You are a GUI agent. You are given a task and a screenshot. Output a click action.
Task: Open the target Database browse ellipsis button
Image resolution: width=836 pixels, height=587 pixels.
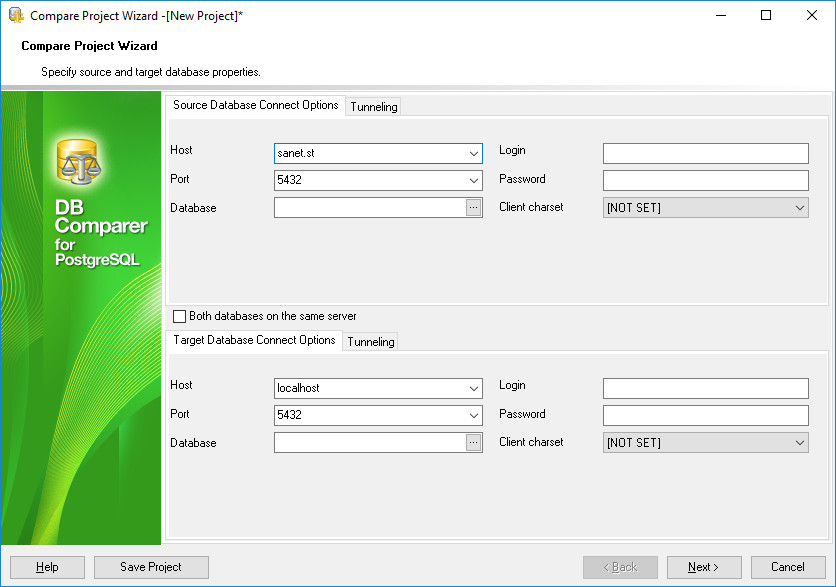pyautogui.click(x=473, y=443)
